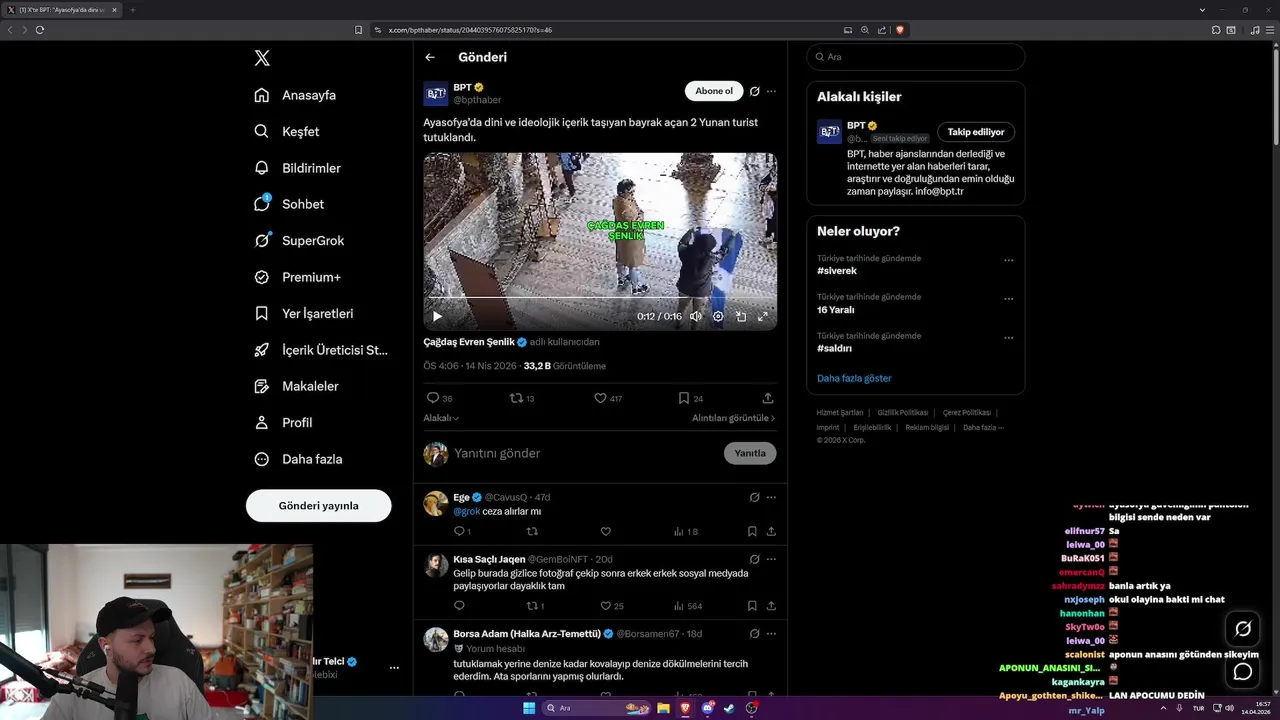This screenshot has width=1280, height=720.
Task: Share Kısa Saçlı Jaqen's reply
Action: [x=771, y=606]
